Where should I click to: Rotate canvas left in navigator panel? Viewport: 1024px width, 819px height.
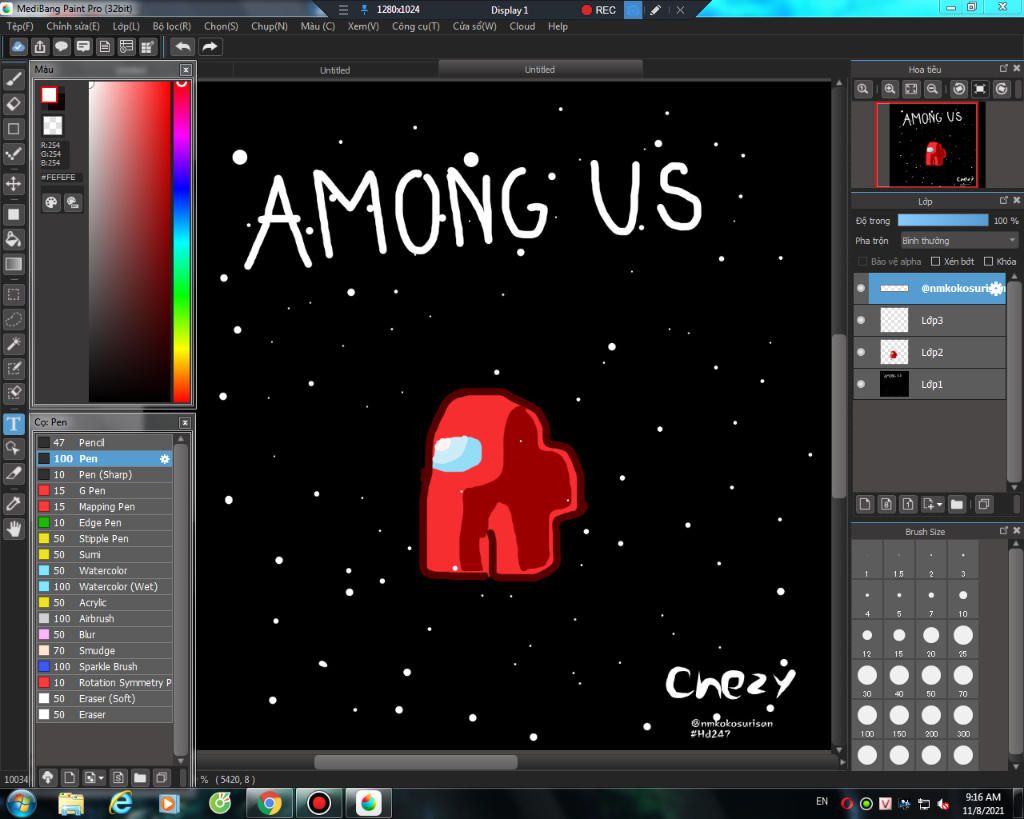pos(959,89)
